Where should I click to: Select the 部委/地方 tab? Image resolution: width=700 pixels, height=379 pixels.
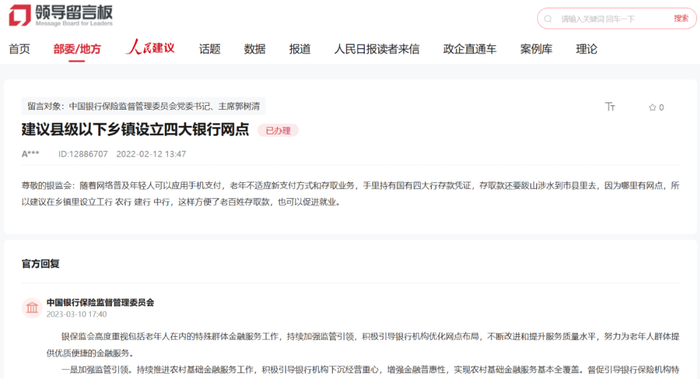click(77, 49)
